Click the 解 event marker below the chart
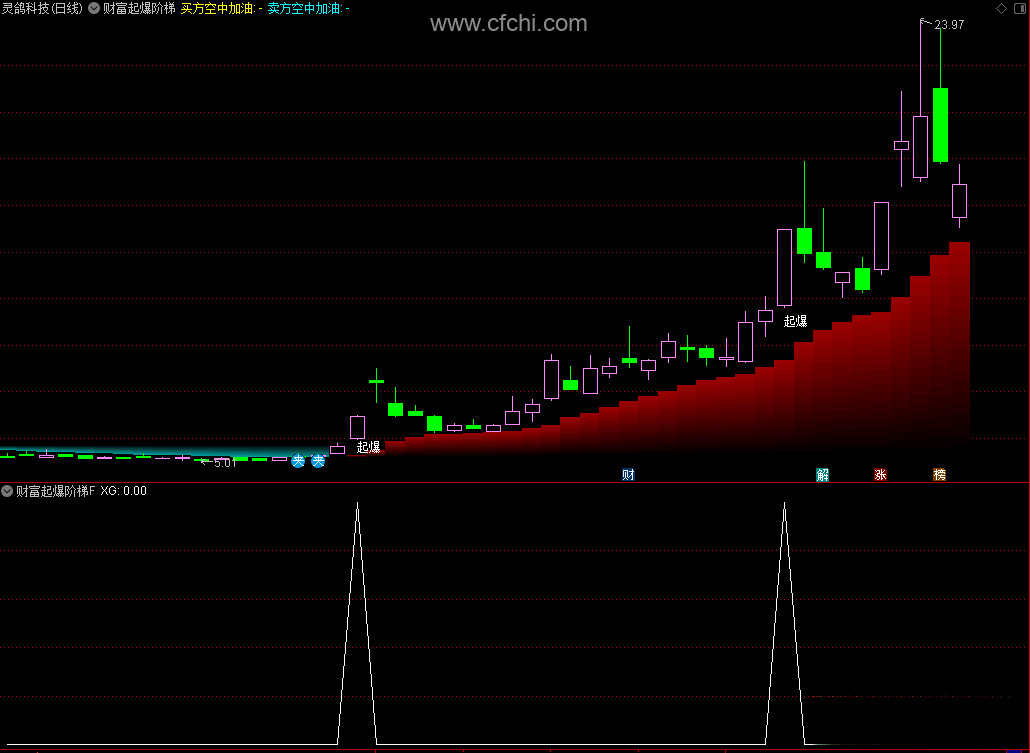Image resolution: width=1030 pixels, height=753 pixels. click(x=822, y=474)
